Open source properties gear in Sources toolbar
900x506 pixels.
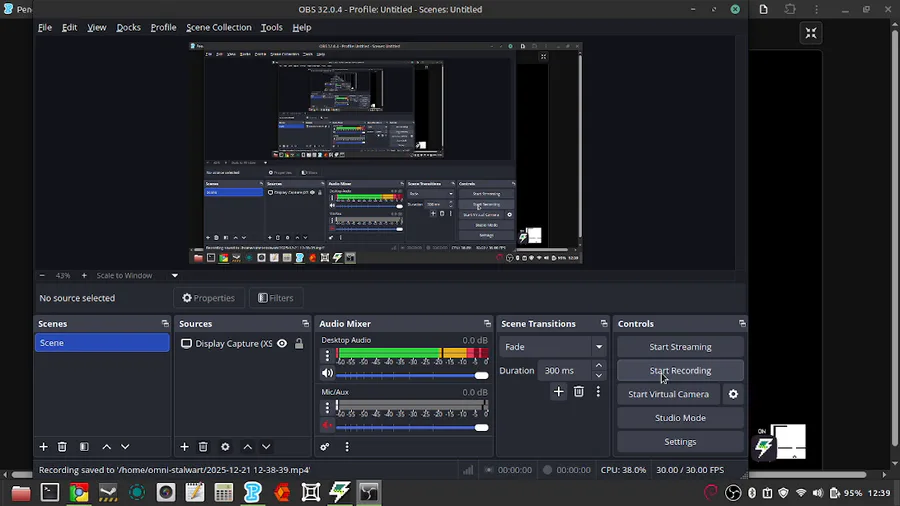coord(225,446)
